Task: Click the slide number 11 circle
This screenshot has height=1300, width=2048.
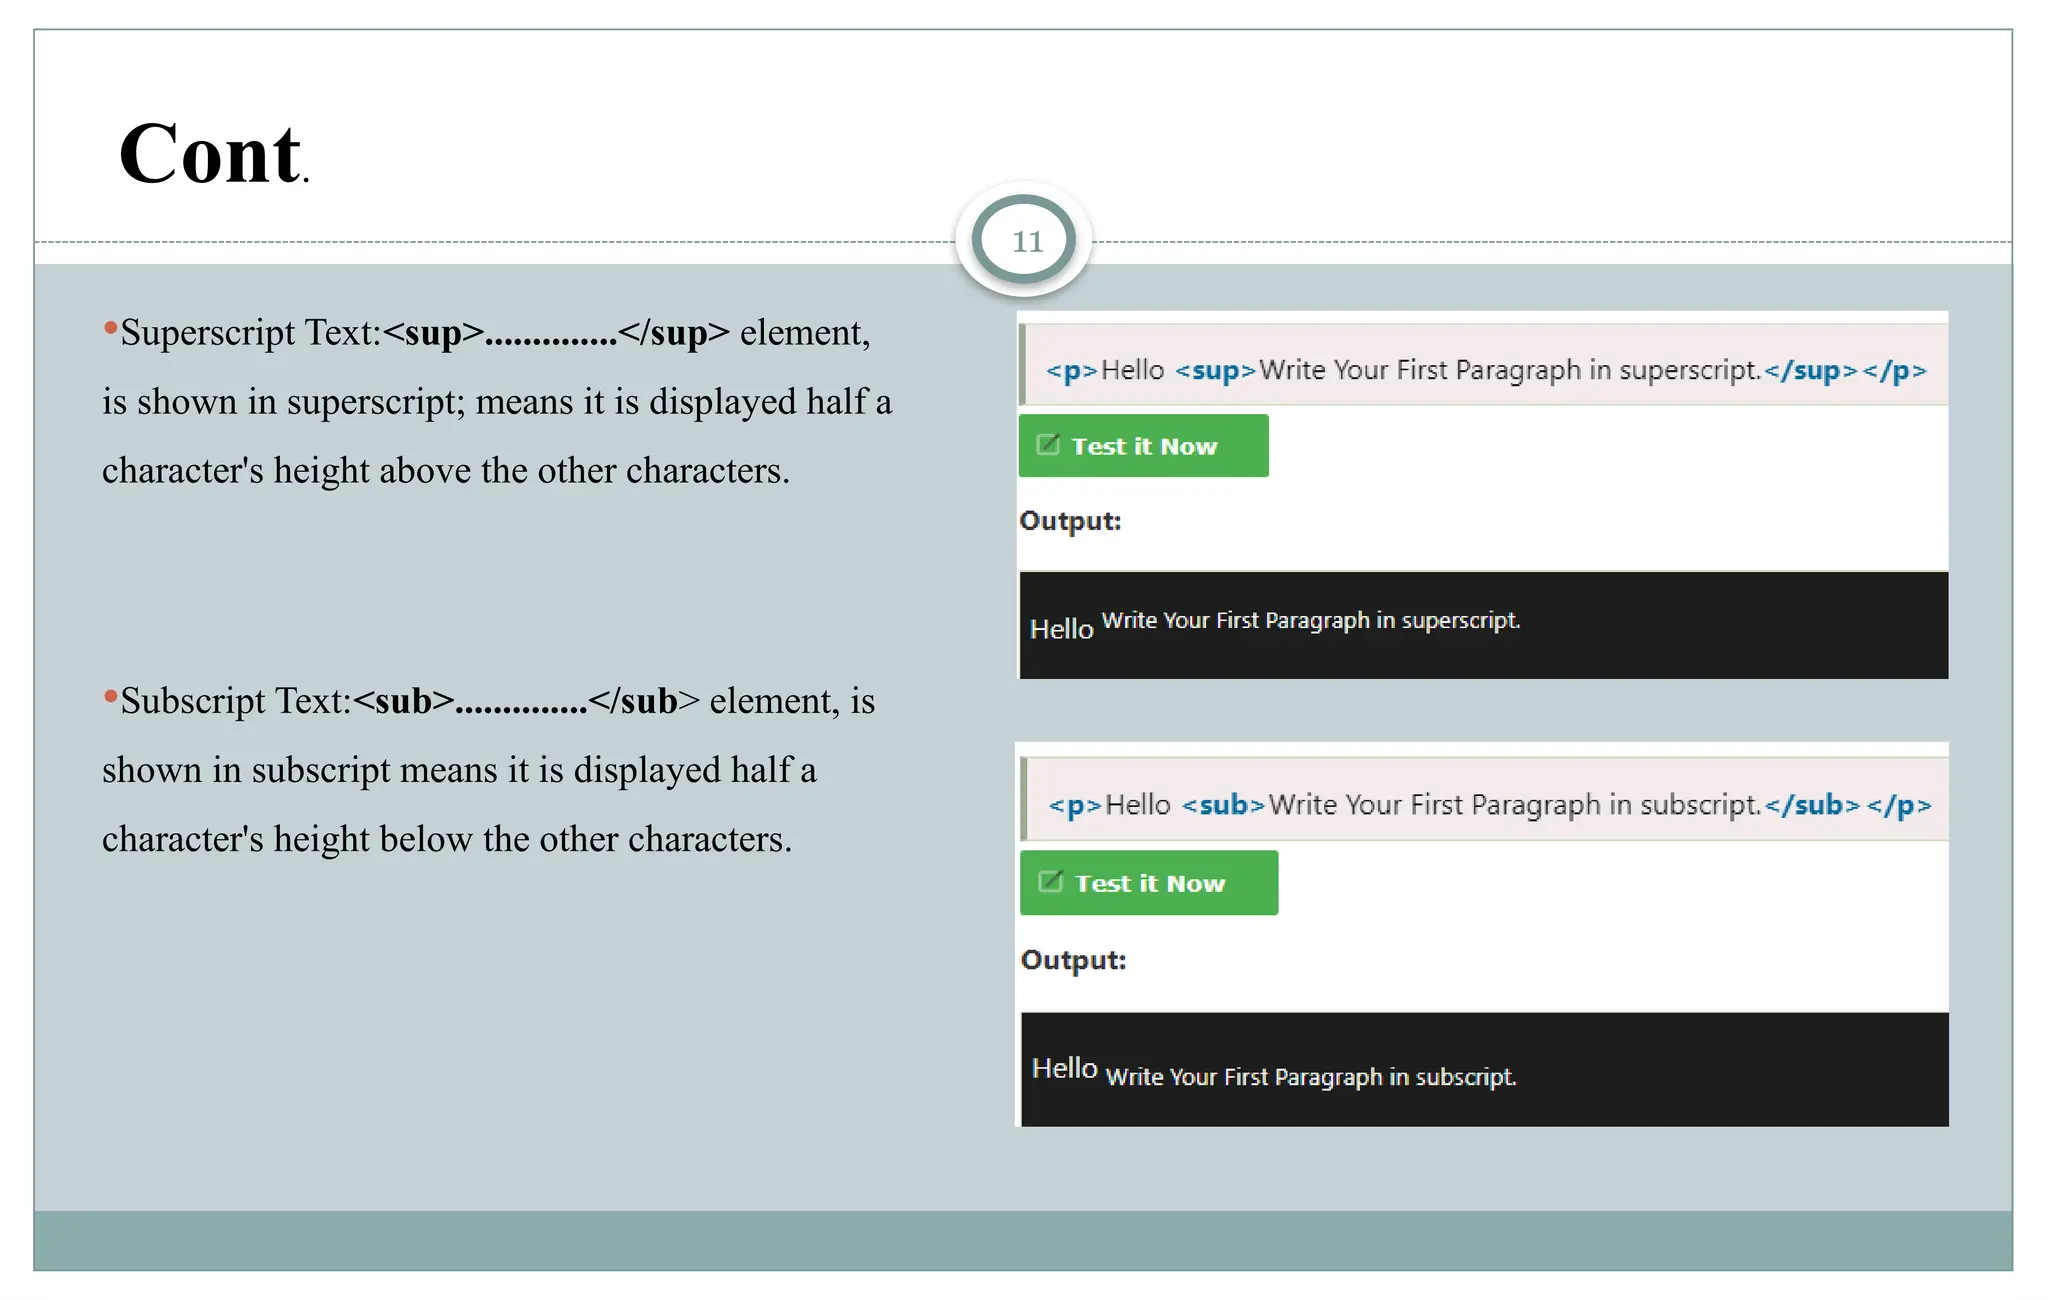Action: tap(1026, 241)
